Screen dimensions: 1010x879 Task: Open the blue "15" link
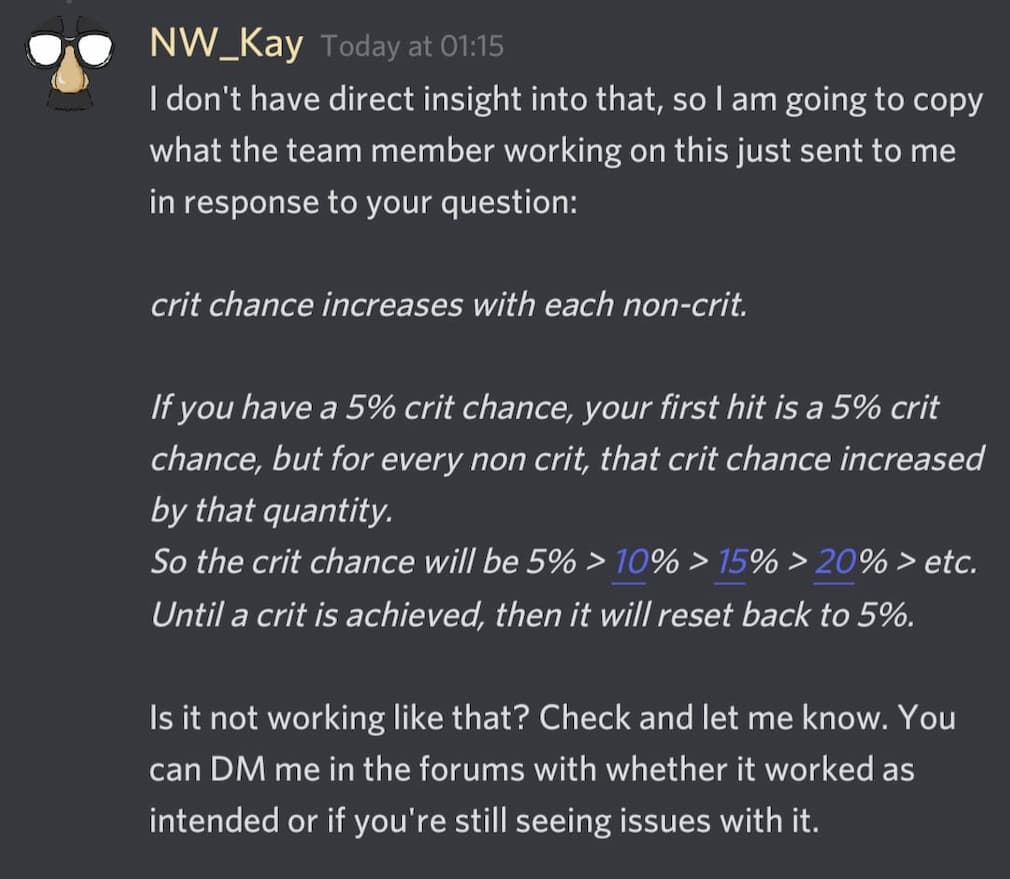coord(732,562)
